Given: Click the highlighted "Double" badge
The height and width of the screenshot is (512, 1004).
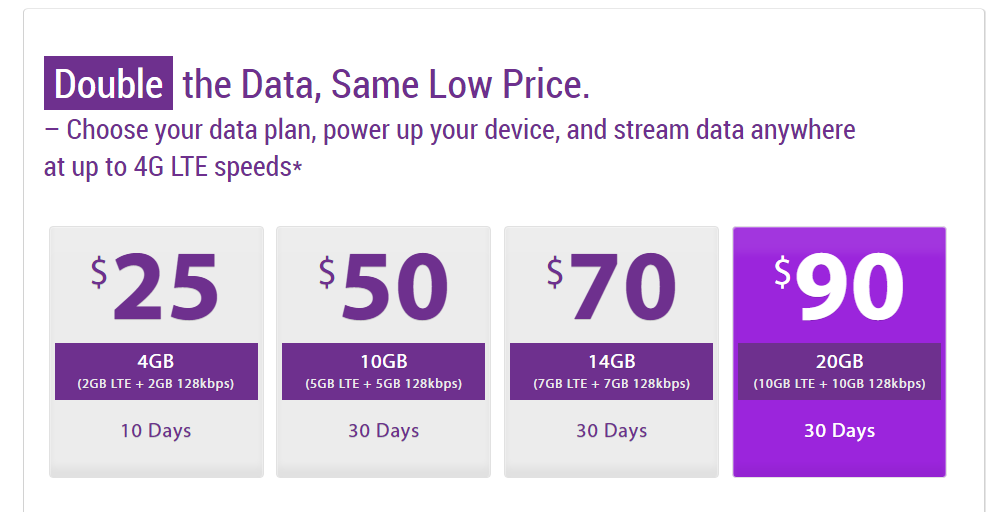Looking at the screenshot, I should (108, 84).
